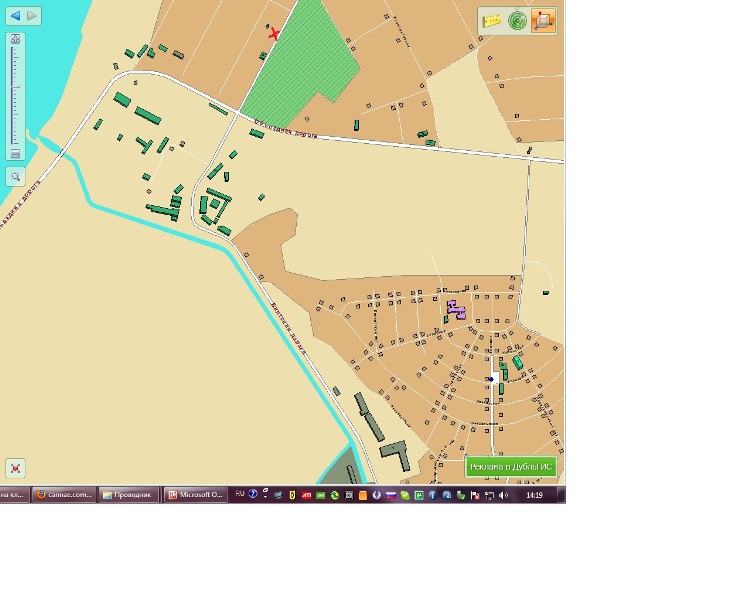Open the Проводник taskbar window
This screenshot has width=750, height=600.
click(129, 495)
